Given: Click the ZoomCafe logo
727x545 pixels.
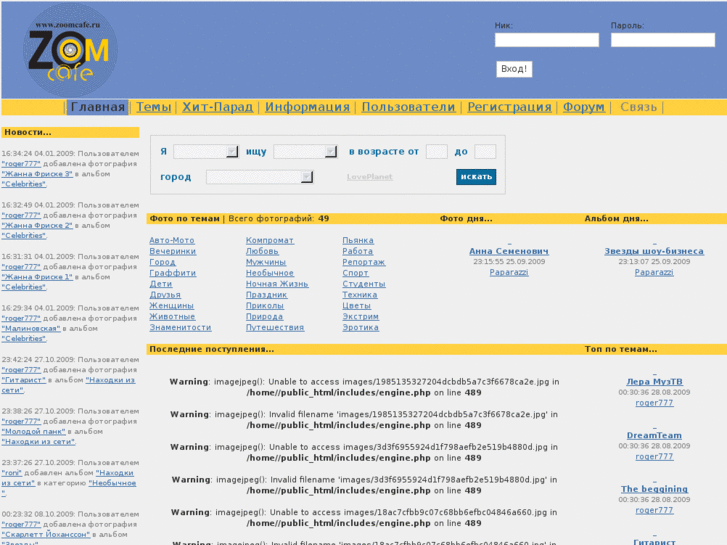Looking at the screenshot, I should pos(70,50).
